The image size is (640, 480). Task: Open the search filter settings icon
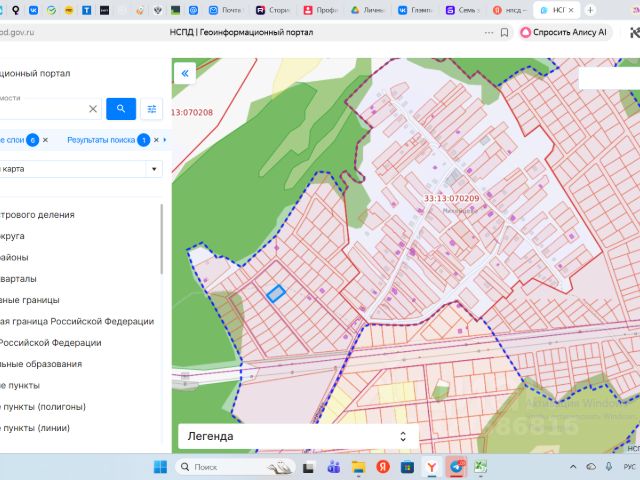152,108
